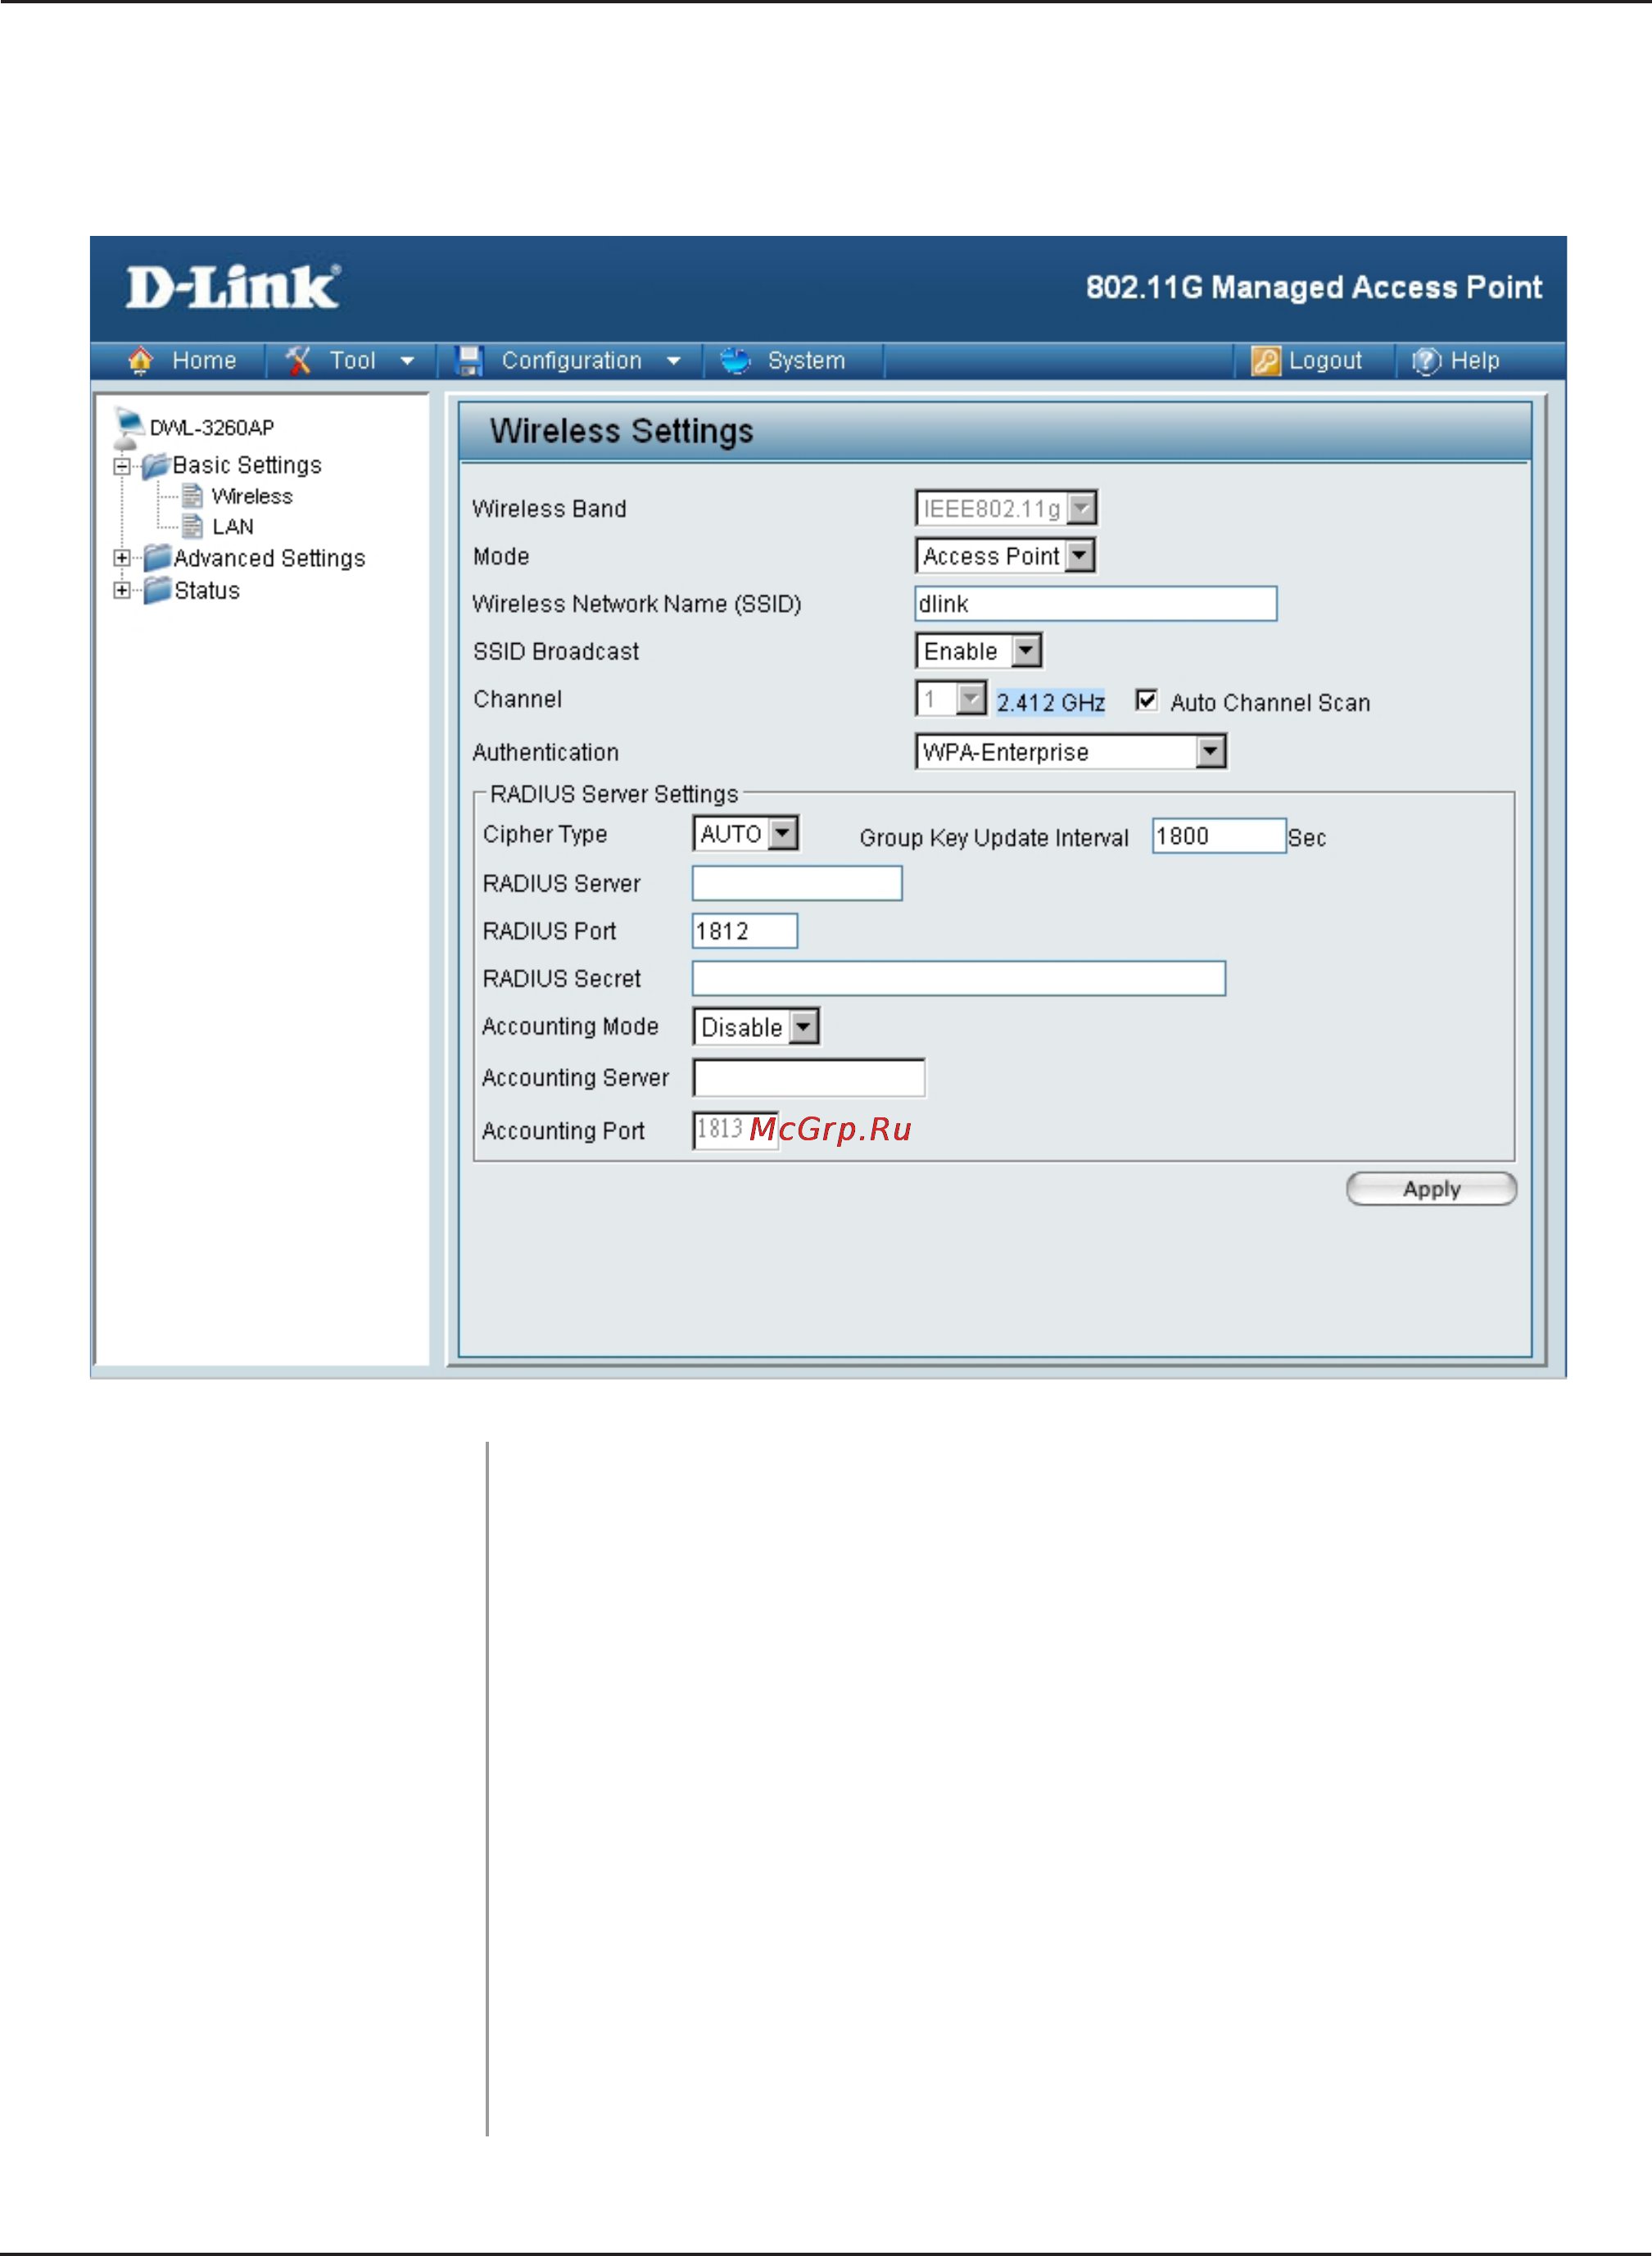Viewport: 1652px width, 2256px height.
Task: Click the Logout key icon
Action: pyautogui.click(x=1266, y=360)
